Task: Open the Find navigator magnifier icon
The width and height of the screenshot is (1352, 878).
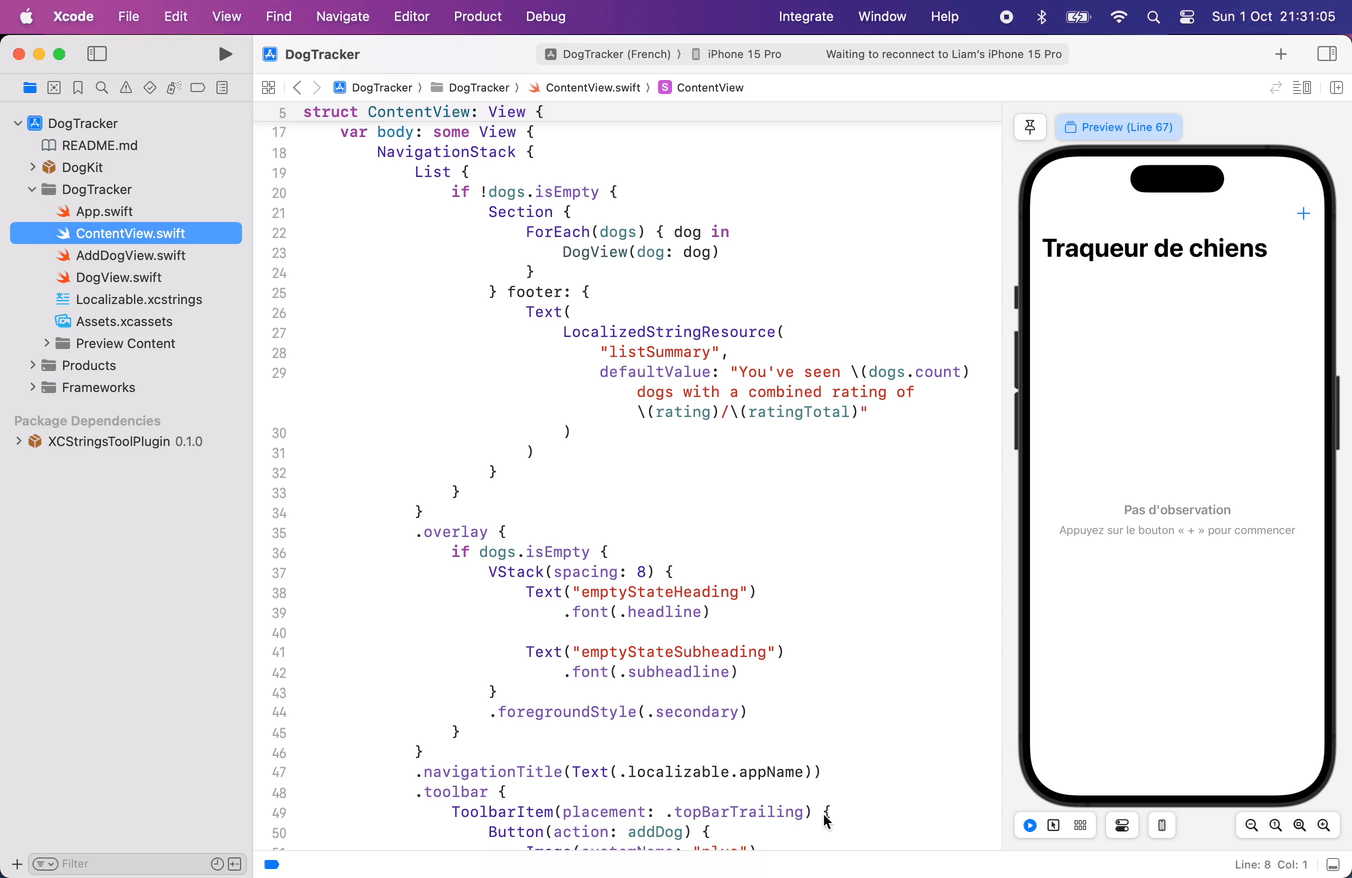Action: pos(102,88)
